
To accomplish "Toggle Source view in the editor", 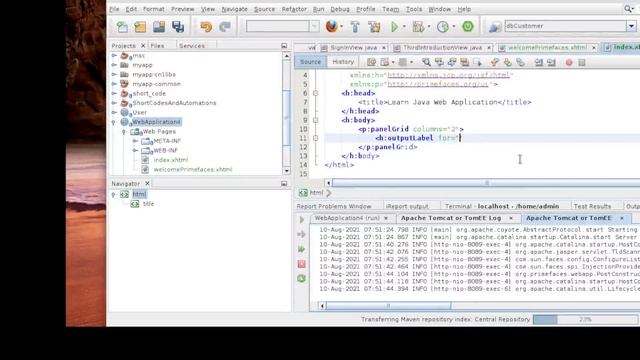I will (x=311, y=62).
